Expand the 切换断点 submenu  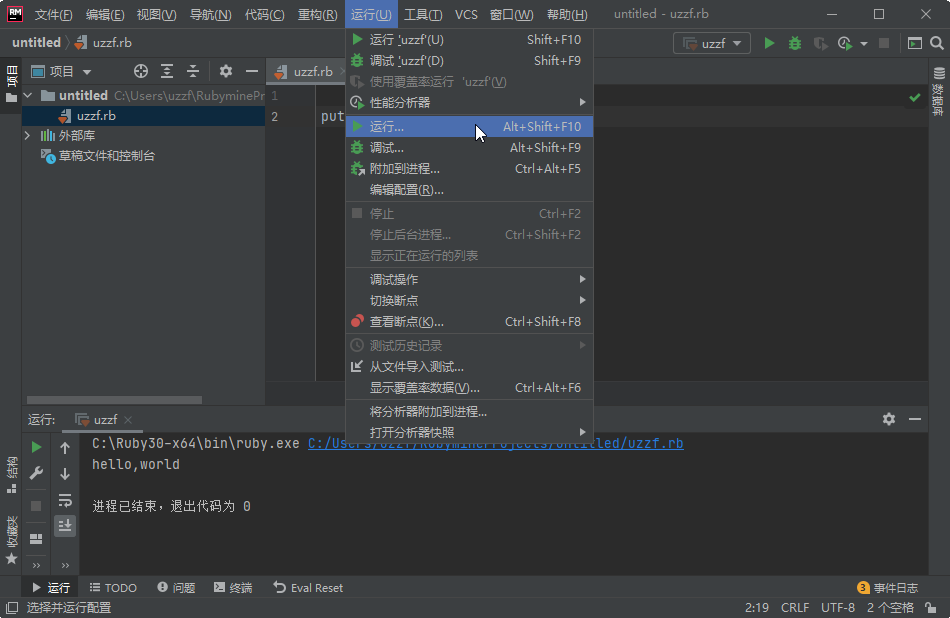coord(469,301)
